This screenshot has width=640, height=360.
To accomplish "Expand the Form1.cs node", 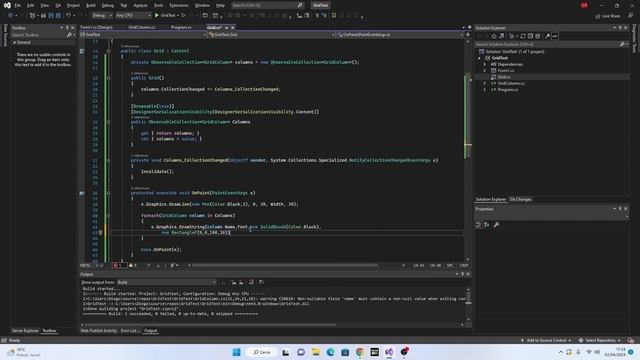I will tap(485, 71).
